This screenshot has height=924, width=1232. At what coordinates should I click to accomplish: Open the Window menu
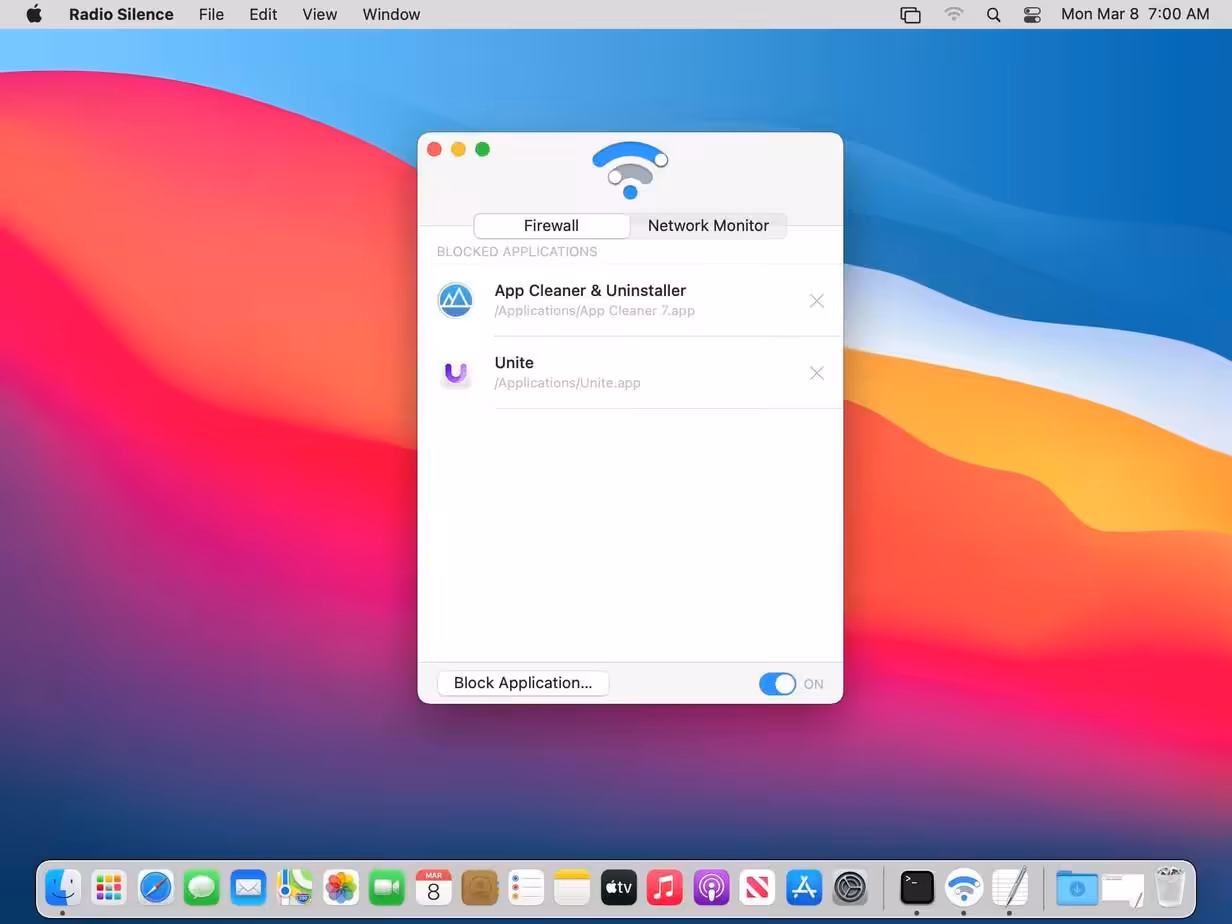point(391,14)
